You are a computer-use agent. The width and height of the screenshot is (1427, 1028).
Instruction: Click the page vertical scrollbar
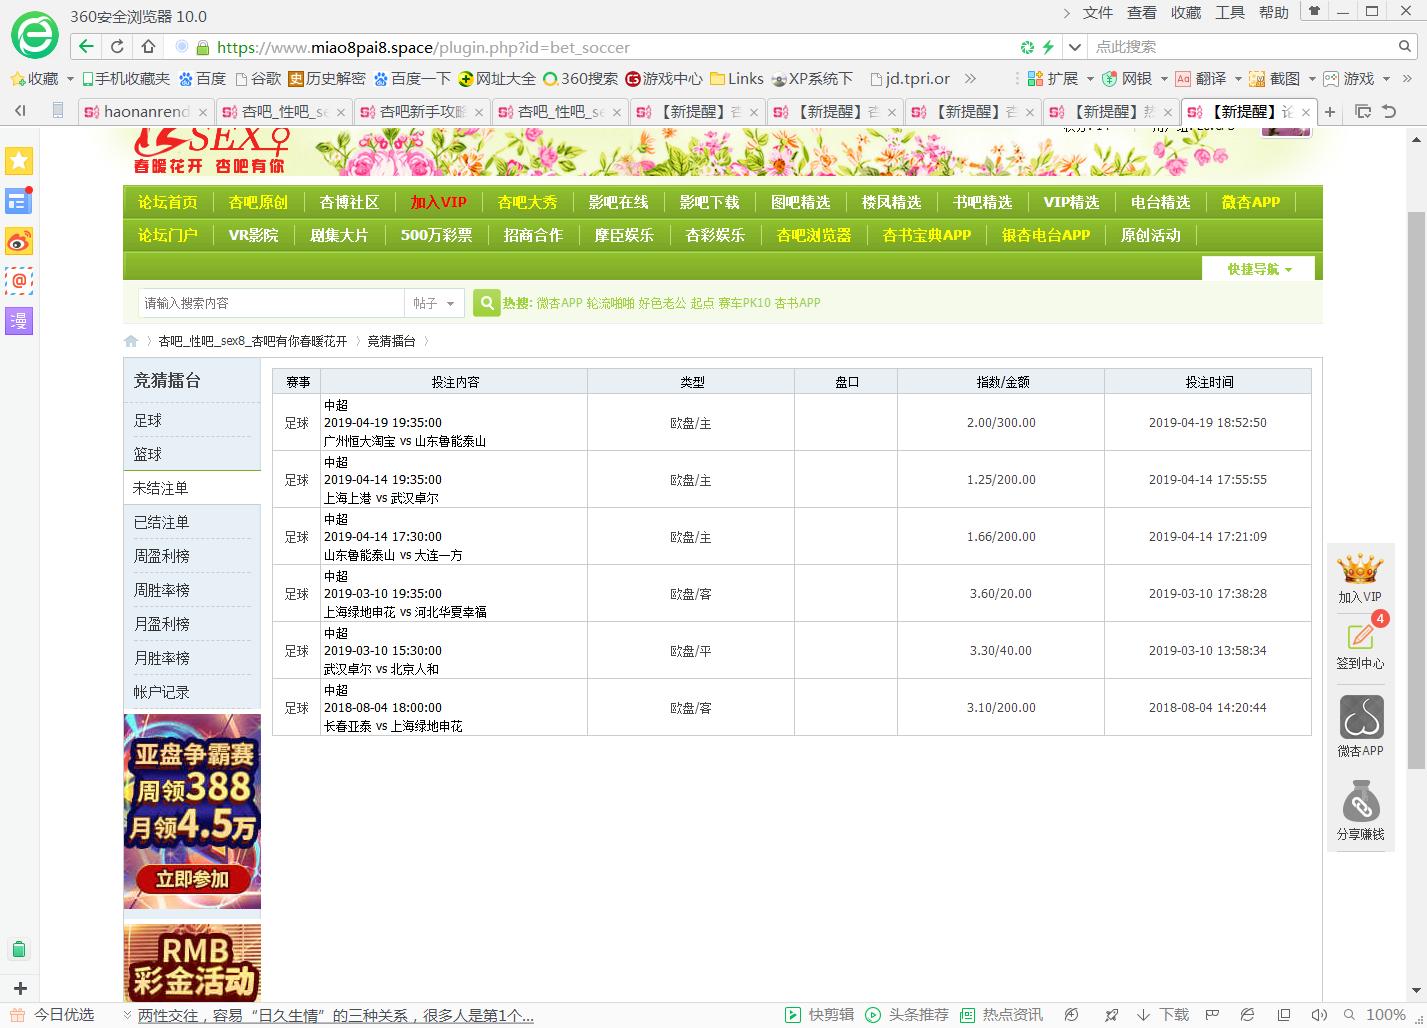coord(1416,490)
